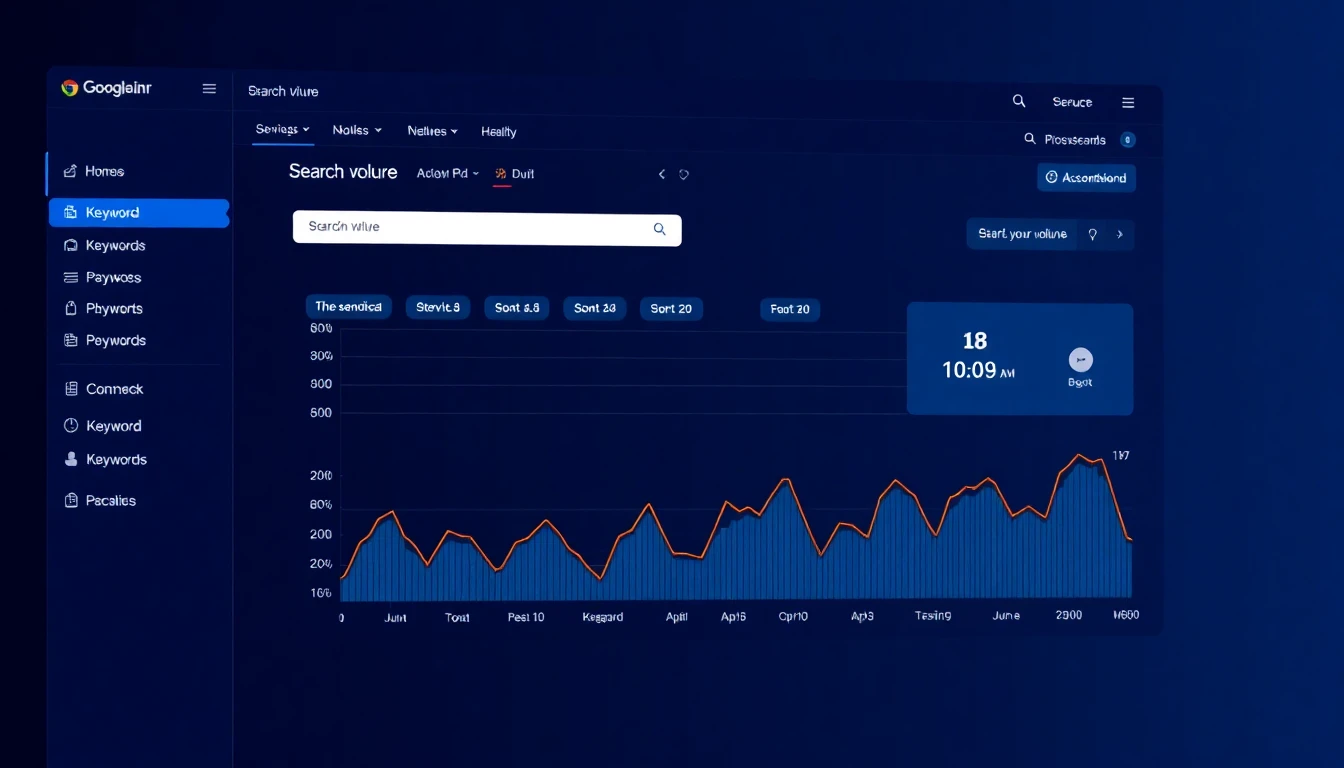Click the Connect icon in the sidebar
Viewport: 1344px width, 768px height.
point(71,388)
